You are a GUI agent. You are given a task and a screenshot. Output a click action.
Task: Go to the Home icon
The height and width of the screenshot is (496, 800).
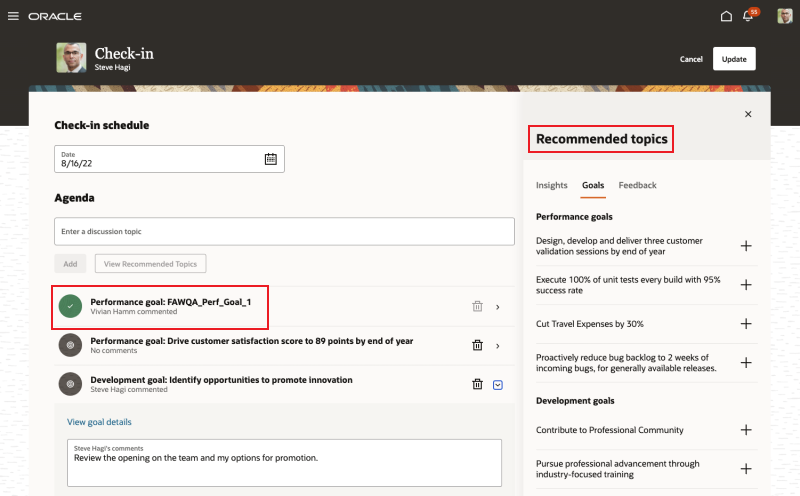tap(726, 16)
